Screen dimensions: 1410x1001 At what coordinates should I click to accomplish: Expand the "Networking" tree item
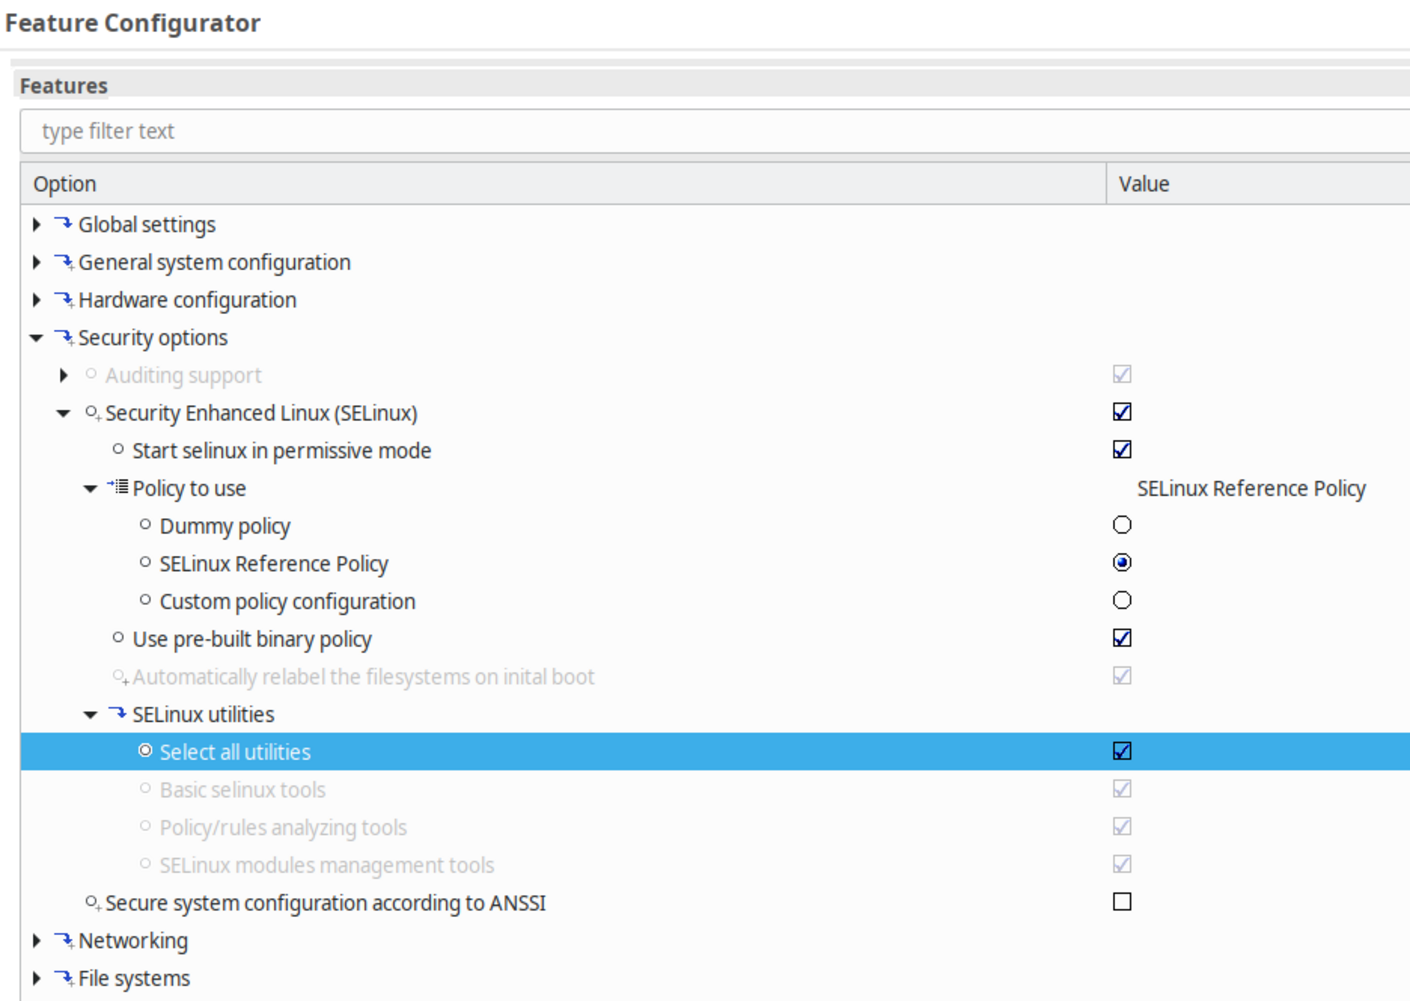coord(36,940)
